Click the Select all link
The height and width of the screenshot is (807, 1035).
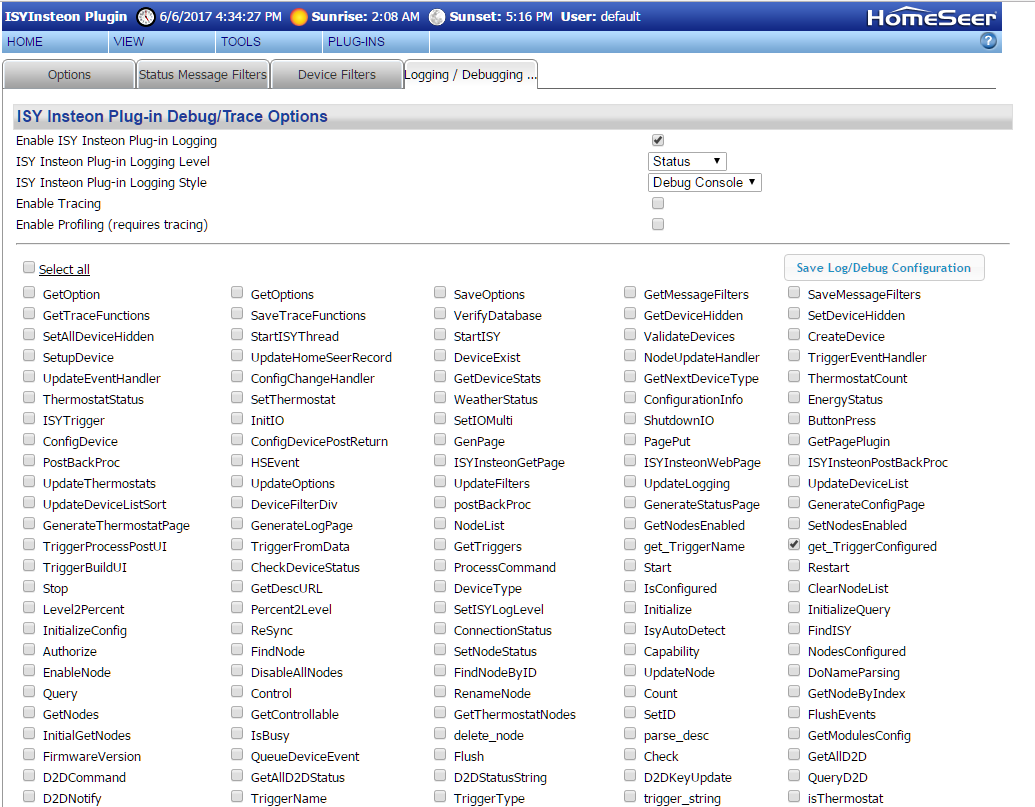(64, 269)
